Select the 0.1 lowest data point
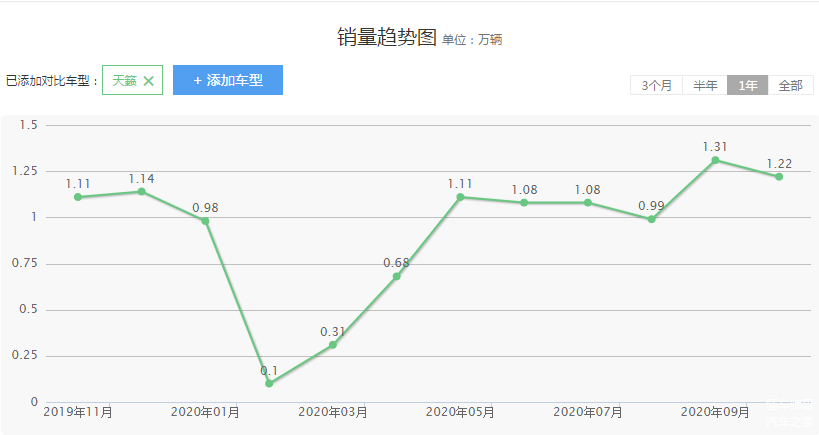Image resolution: width=819 pixels, height=435 pixels. pos(269,383)
